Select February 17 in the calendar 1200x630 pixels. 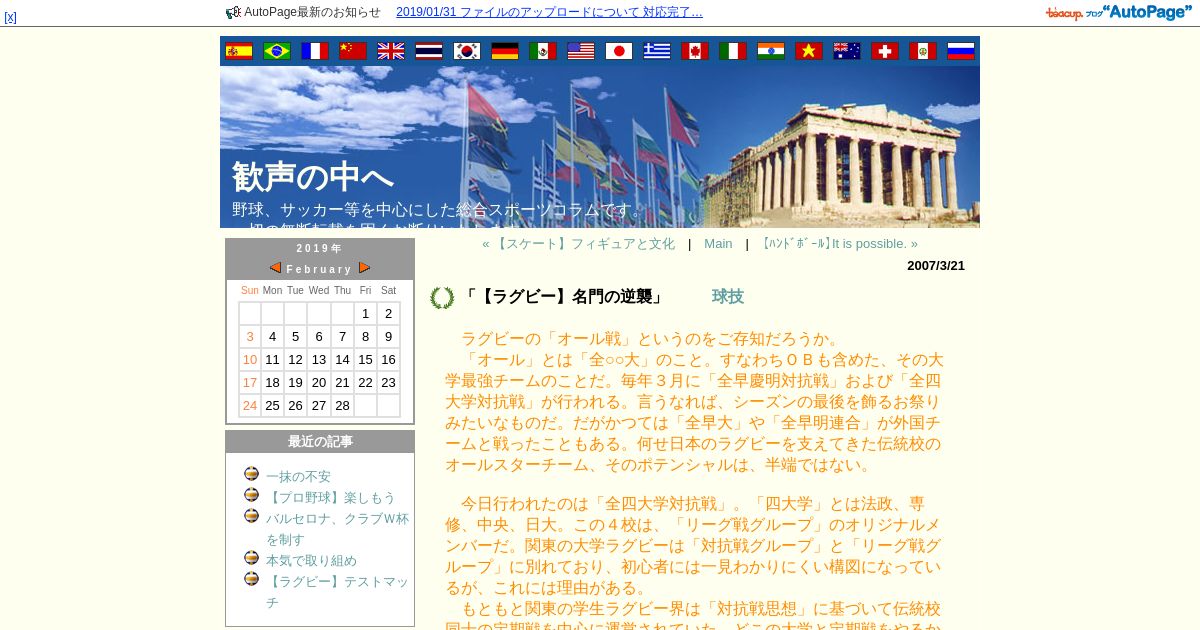[250, 383]
